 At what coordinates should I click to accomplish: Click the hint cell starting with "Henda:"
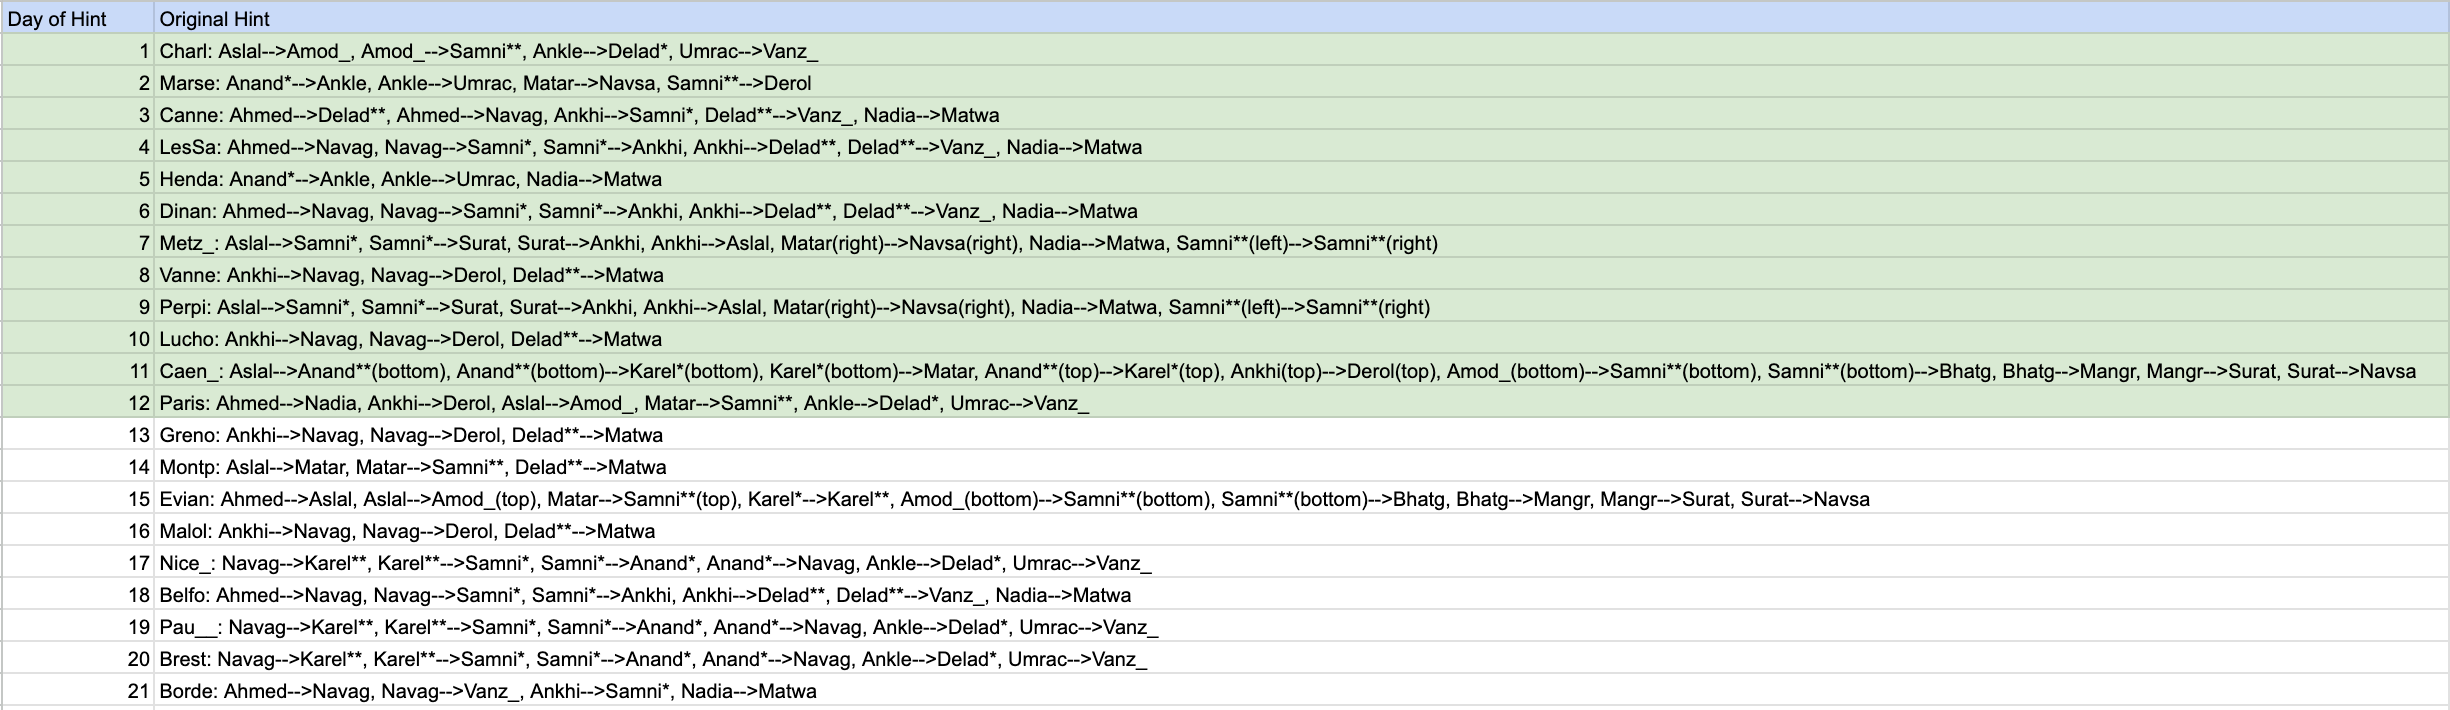(x=1302, y=178)
